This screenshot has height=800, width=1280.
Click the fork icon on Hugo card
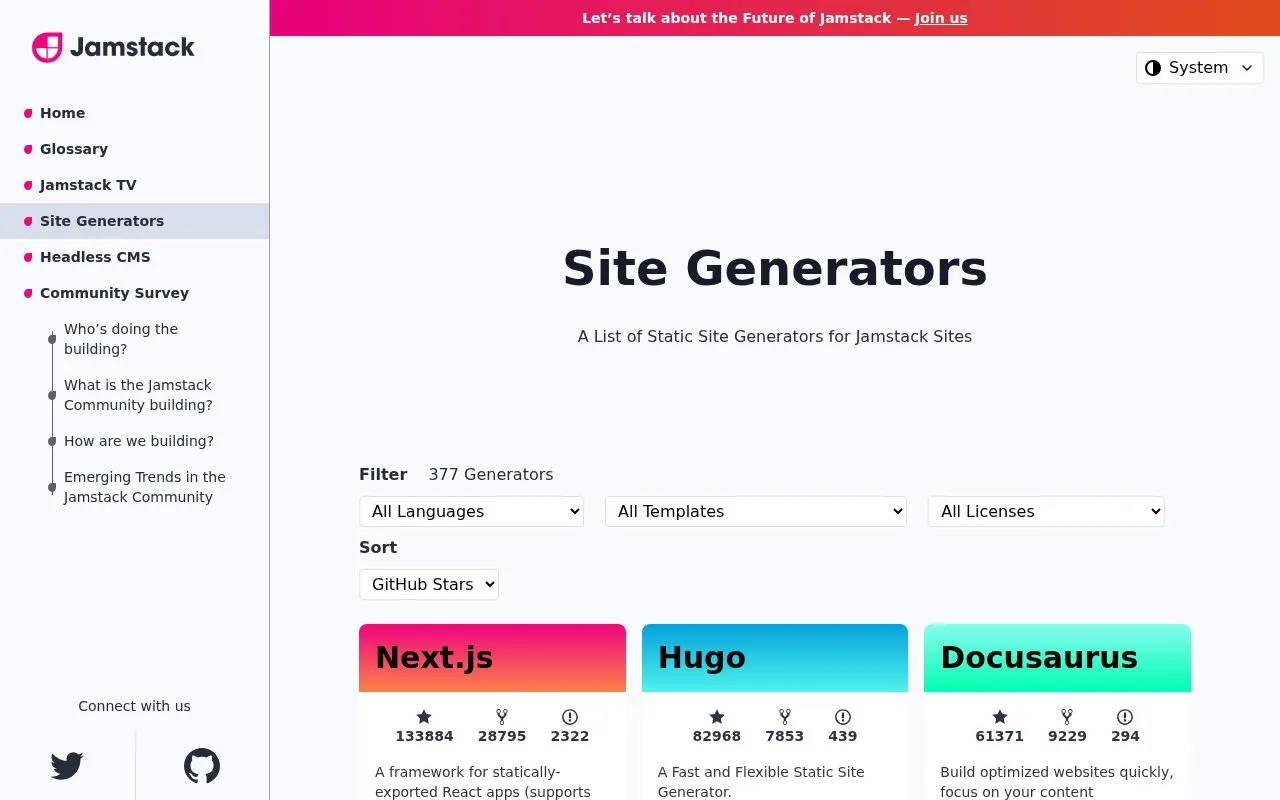pyautogui.click(x=785, y=717)
